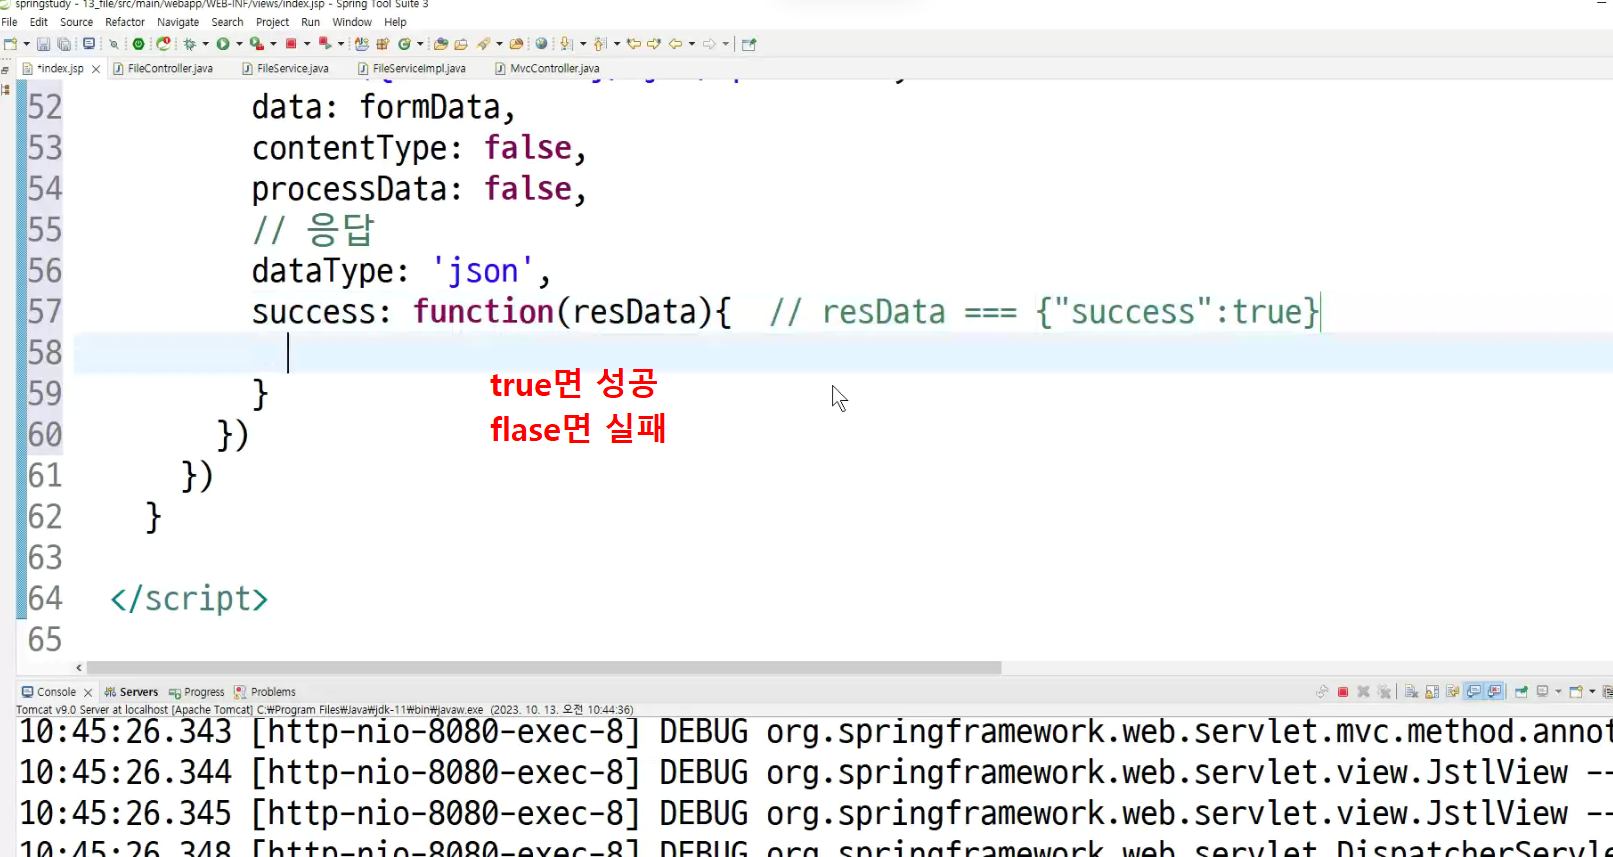Open the Servers view tab
The height and width of the screenshot is (857, 1613).
[x=131, y=692]
